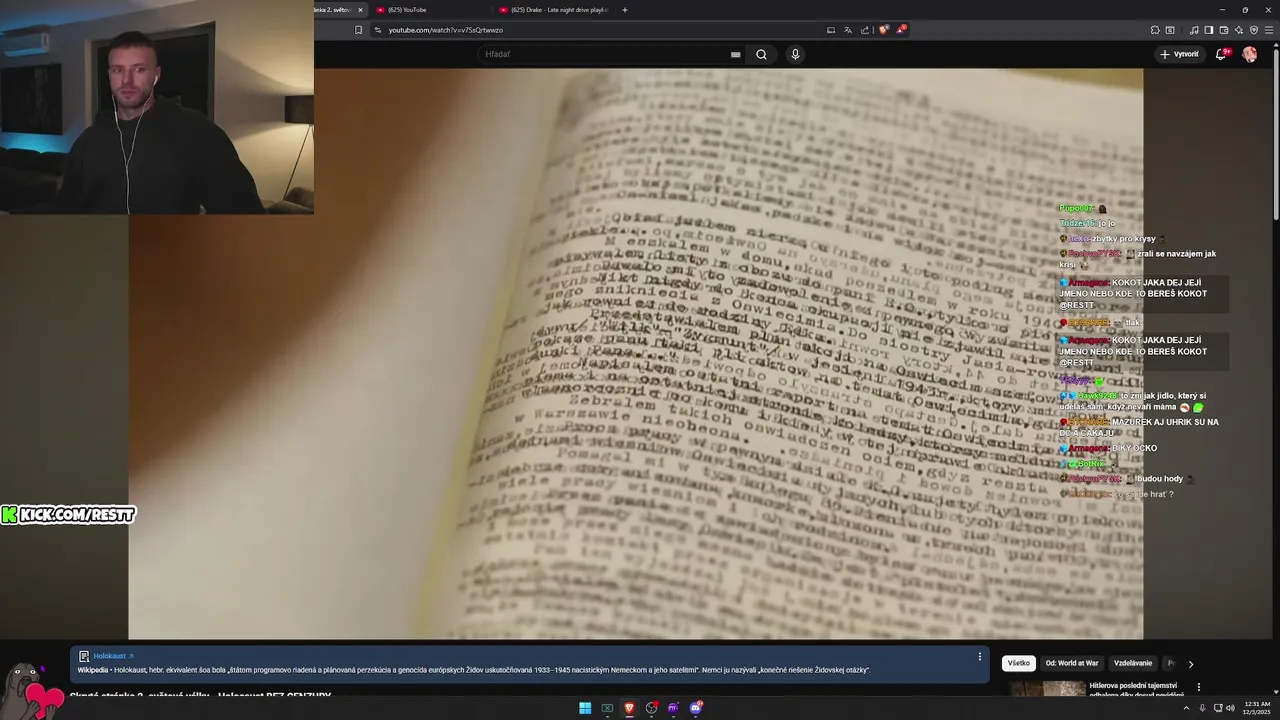
Task: Select the 'Od: World at War' chip
Action: click(x=1072, y=663)
